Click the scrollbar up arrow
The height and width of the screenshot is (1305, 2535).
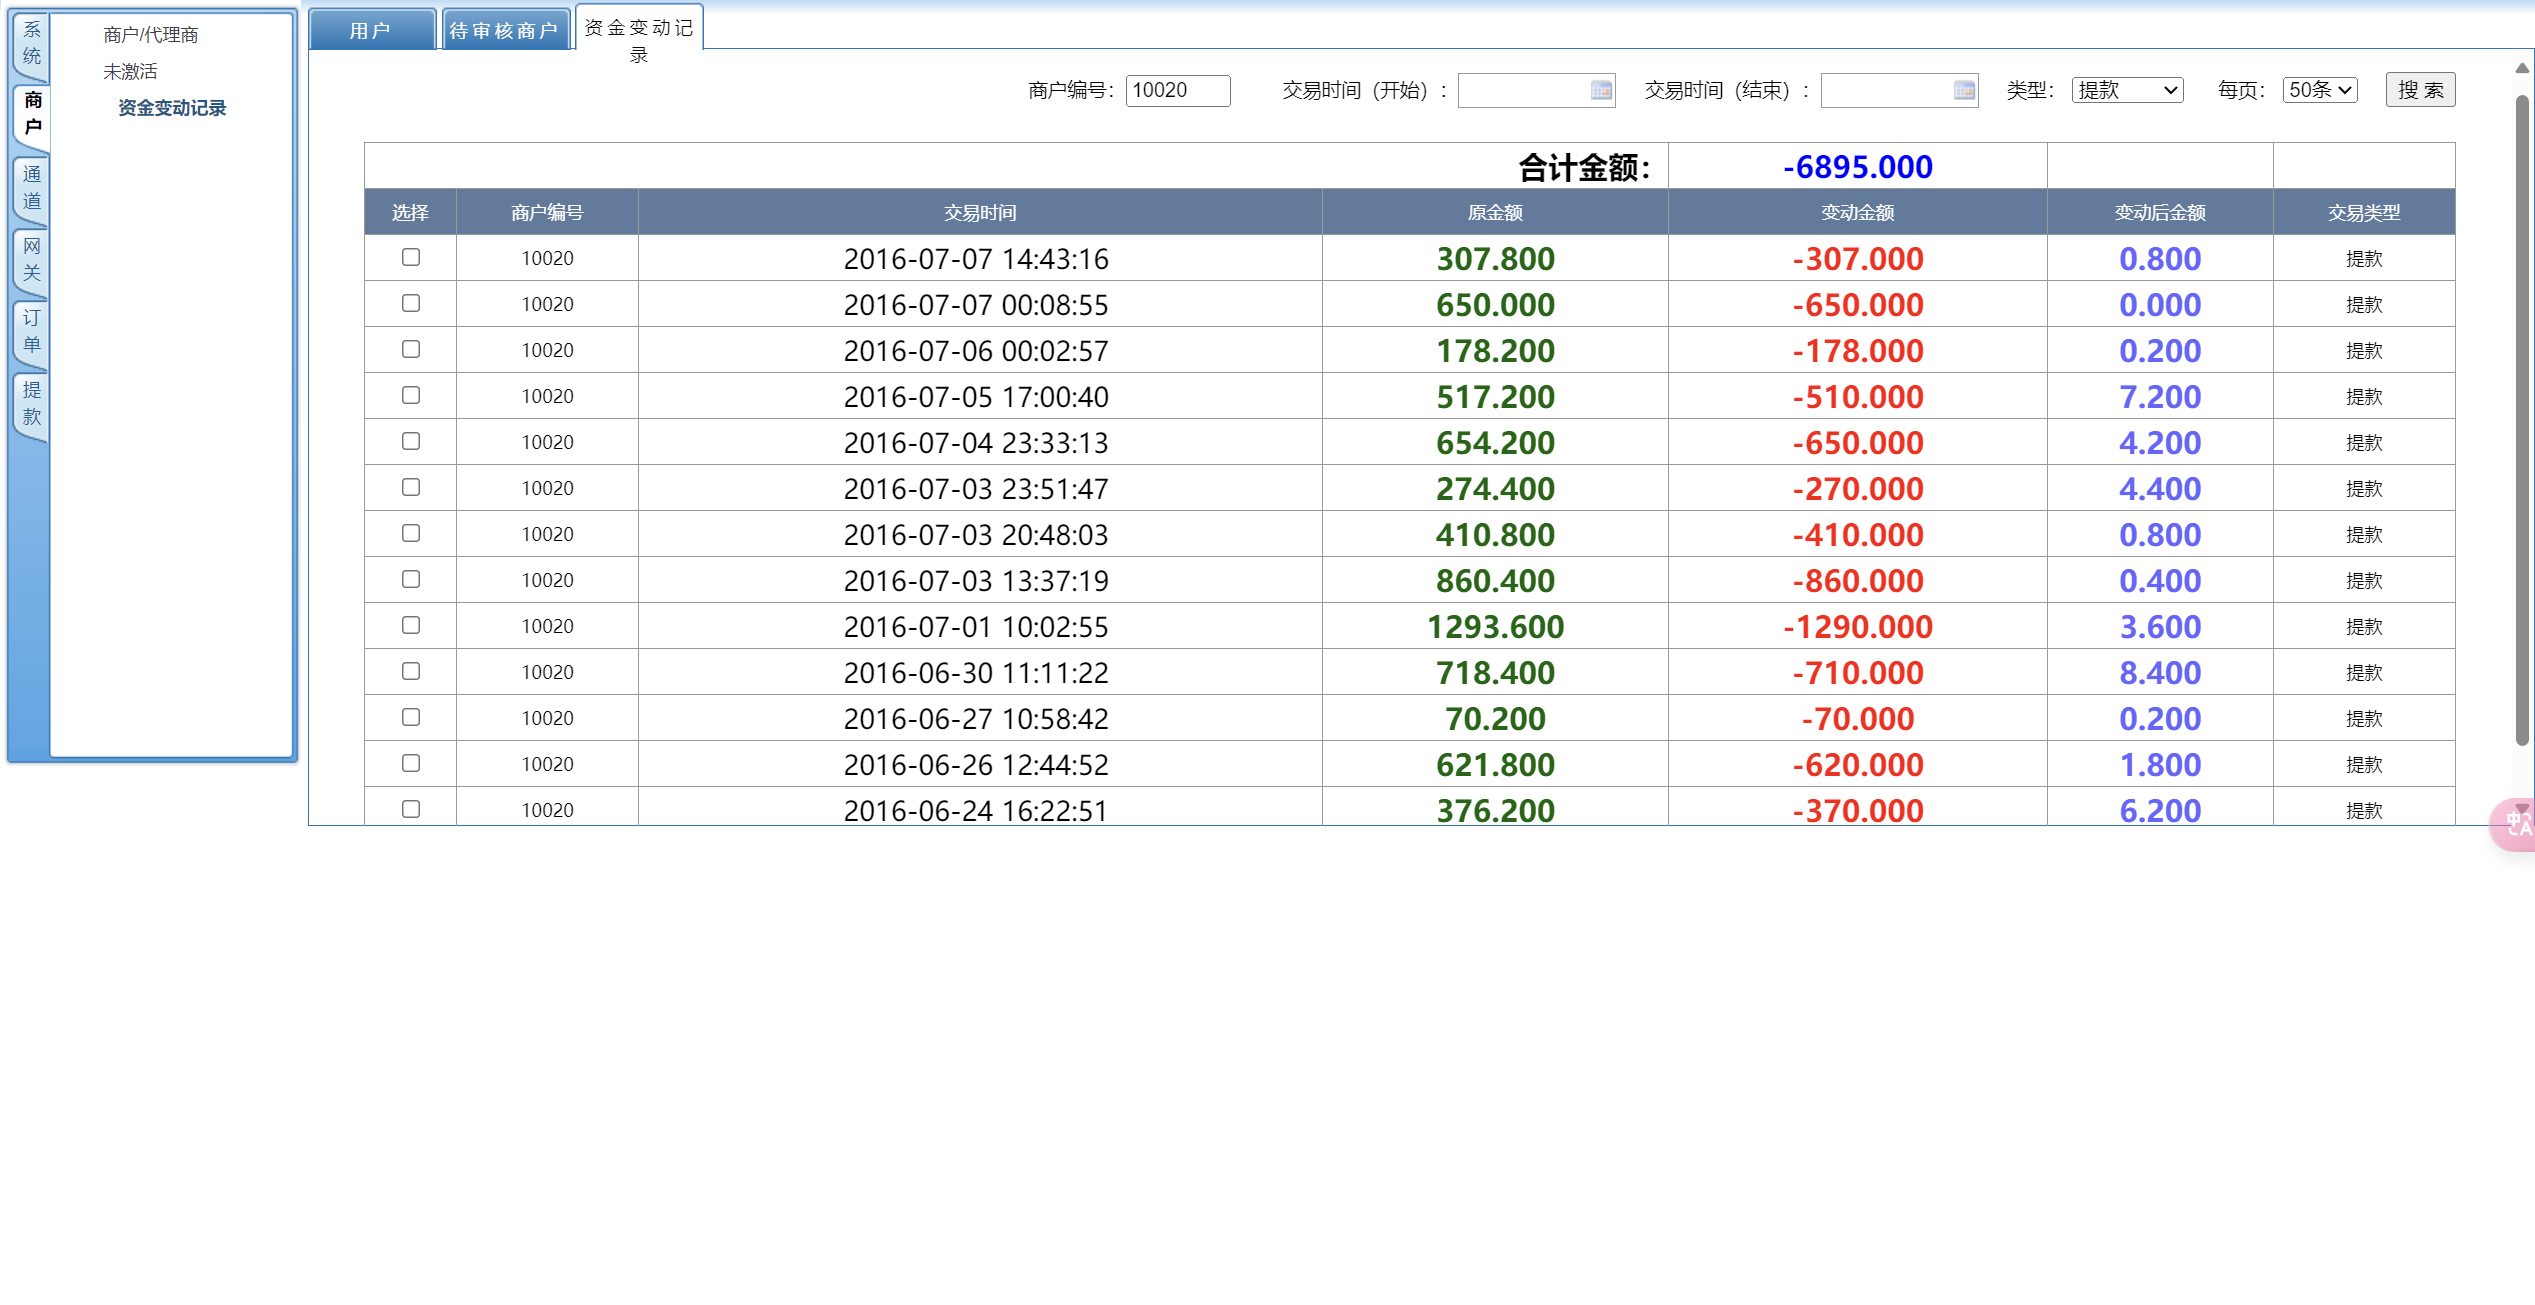2522,68
